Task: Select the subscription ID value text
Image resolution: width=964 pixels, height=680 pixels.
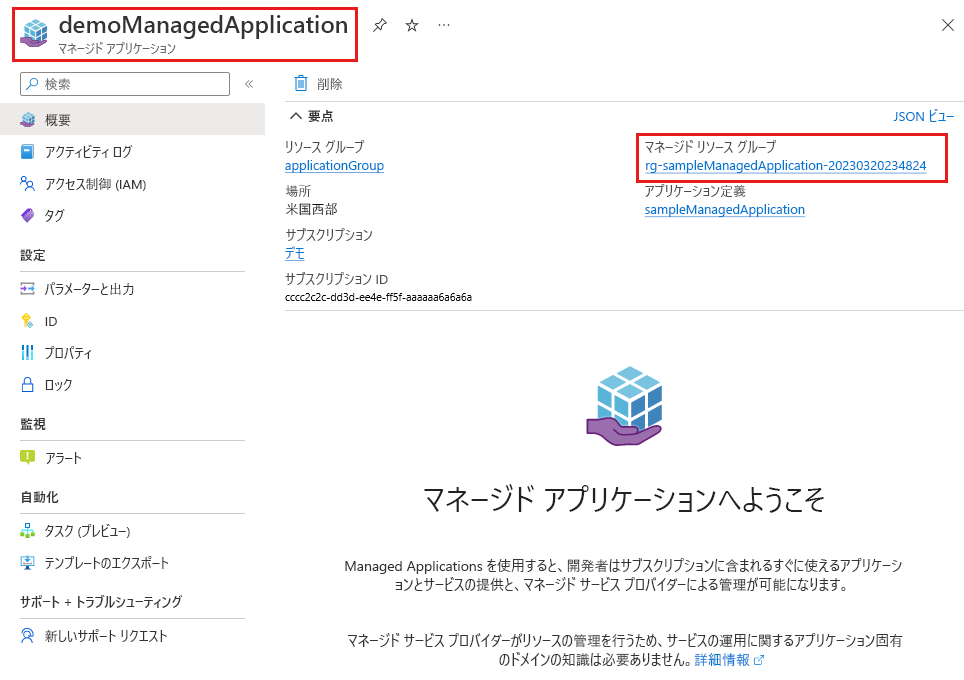Action: (378, 298)
